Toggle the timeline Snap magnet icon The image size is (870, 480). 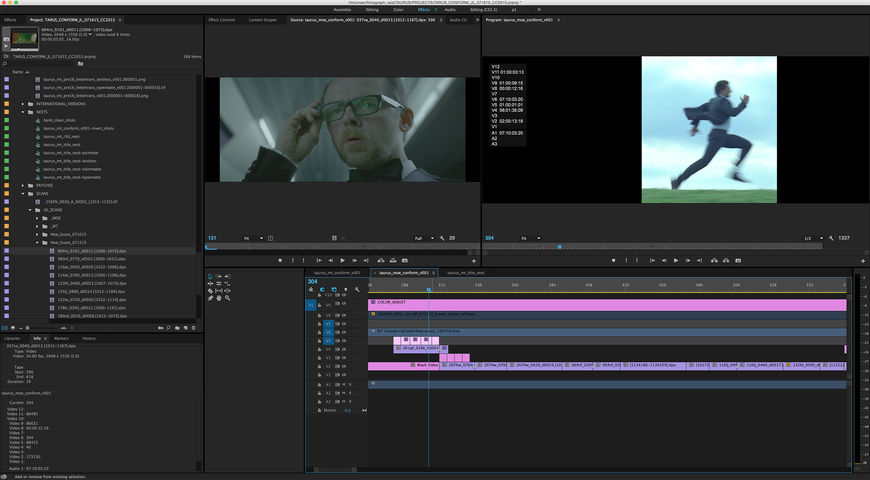322,290
